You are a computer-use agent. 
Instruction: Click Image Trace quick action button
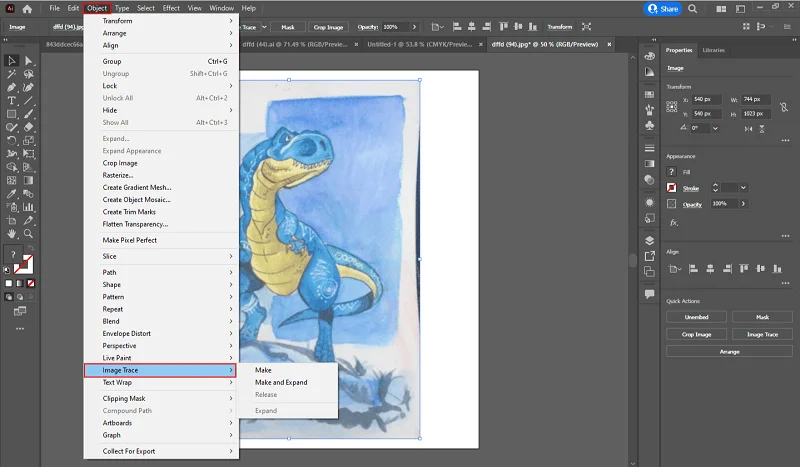coord(762,334)
